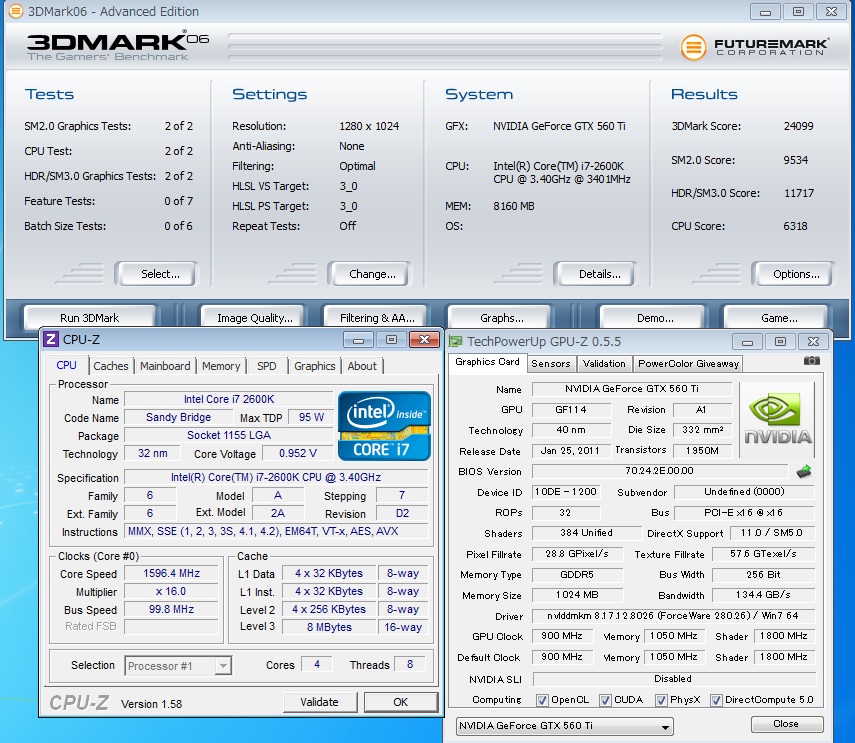Click the GPU-Z screenshot camera icon
The width and height of the screenshot is (855, 743).
811,361
